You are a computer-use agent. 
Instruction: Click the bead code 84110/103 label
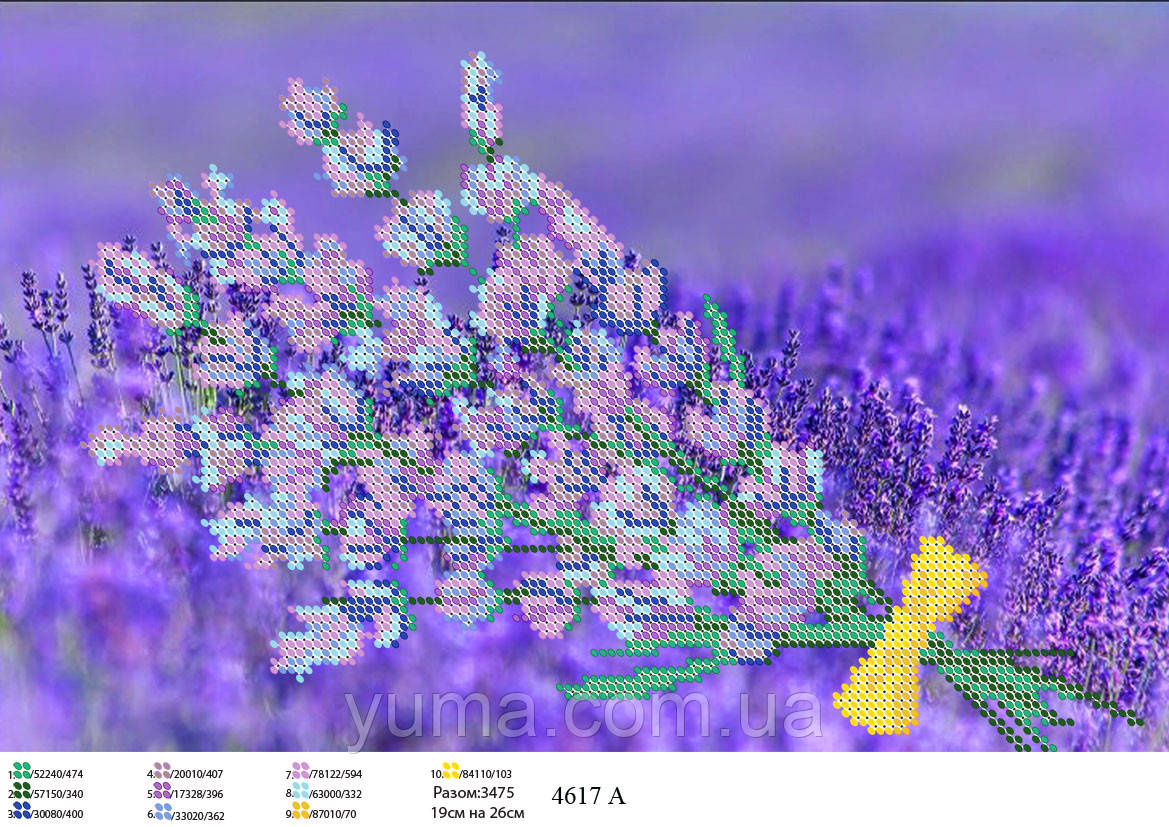[486, 774]
